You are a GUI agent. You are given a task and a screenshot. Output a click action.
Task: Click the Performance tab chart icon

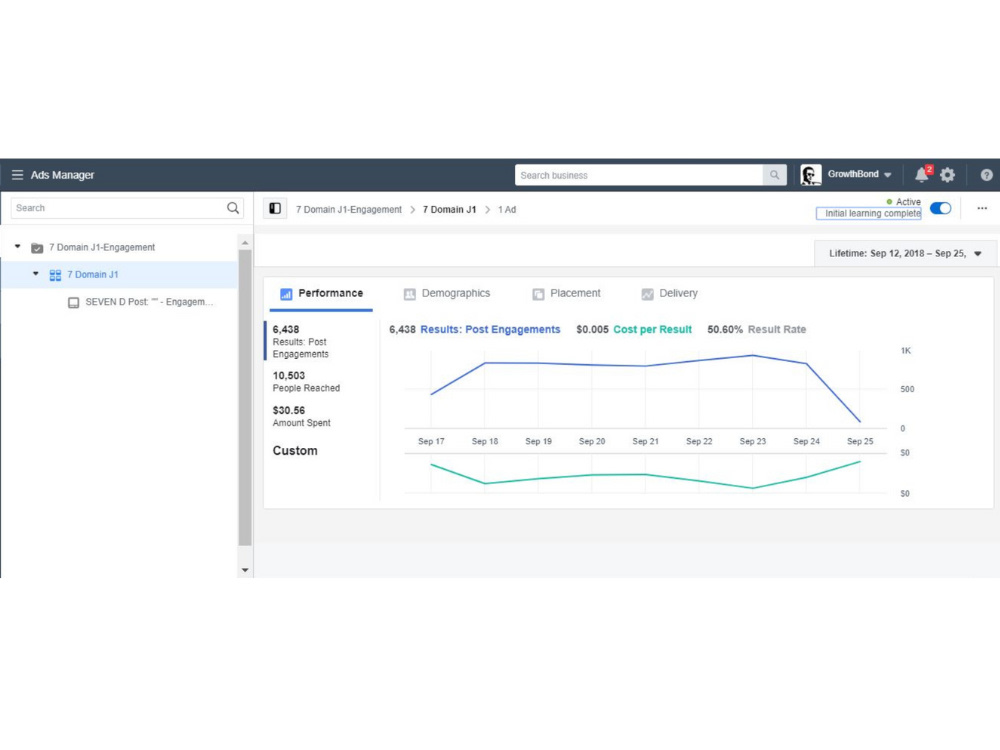(286, 294)
